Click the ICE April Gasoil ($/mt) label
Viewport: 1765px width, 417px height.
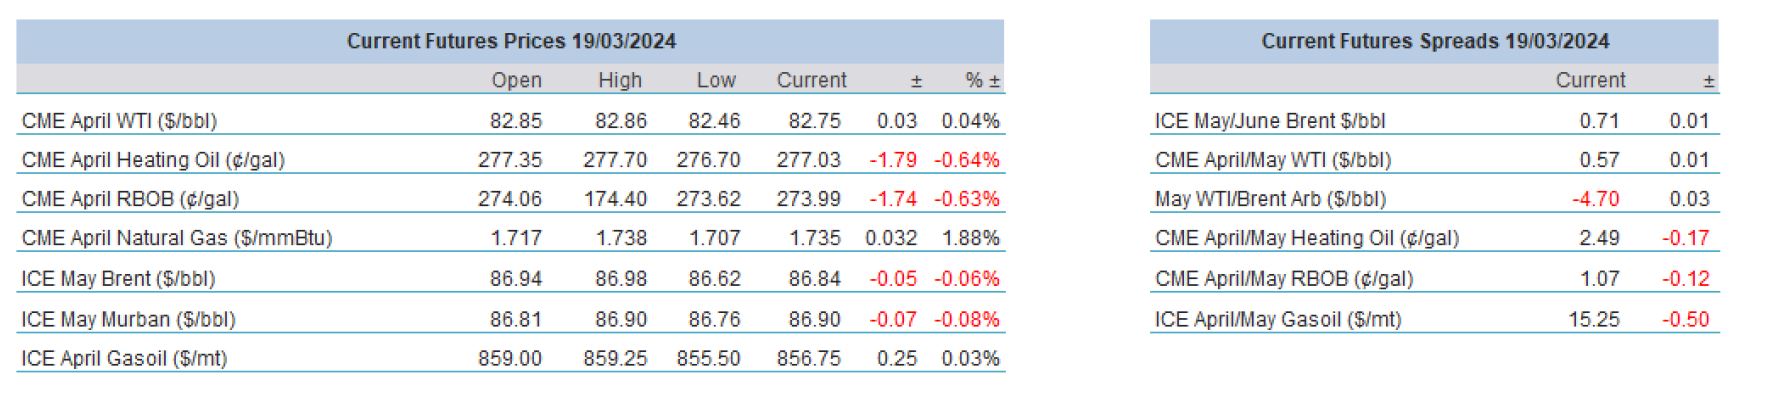tap(124, 358)
